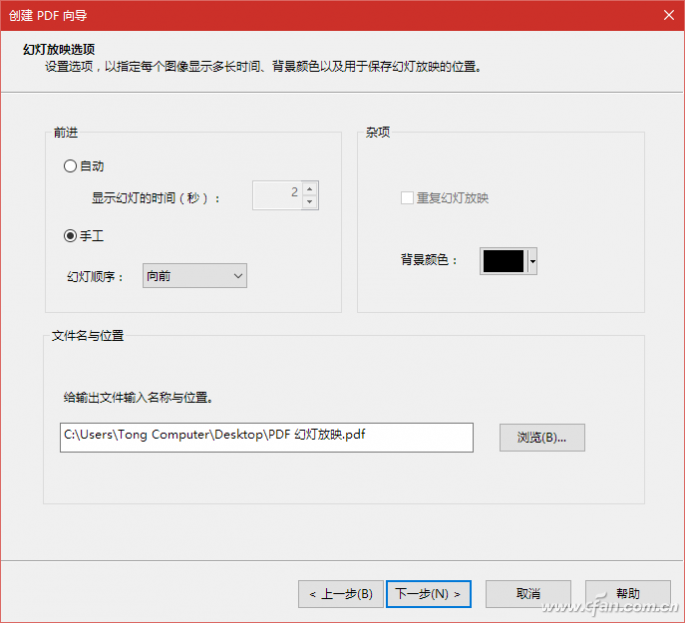Open the background color dropdown arrow
The width and height of the screenshot is (685, 623).
point(533,261)
